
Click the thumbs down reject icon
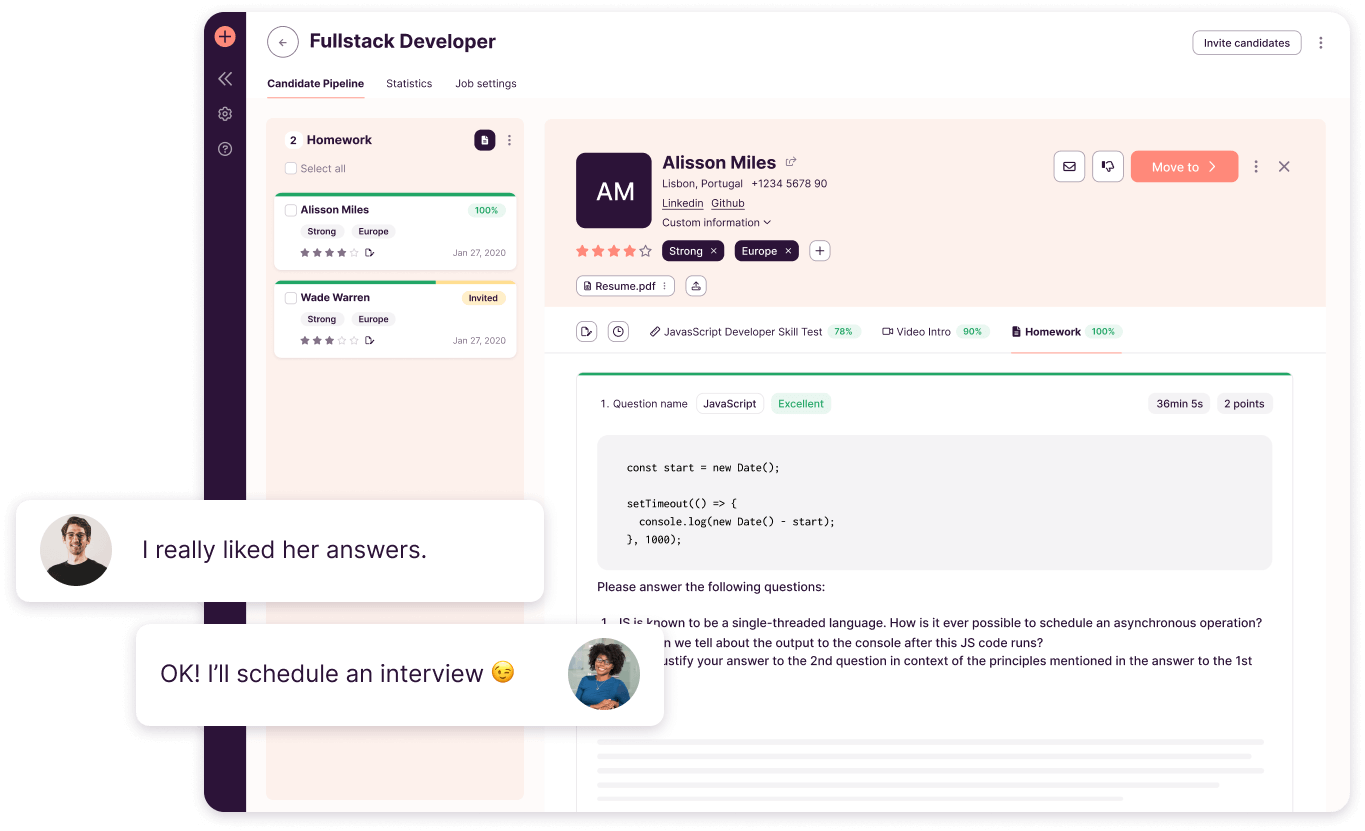[1108, 167]
